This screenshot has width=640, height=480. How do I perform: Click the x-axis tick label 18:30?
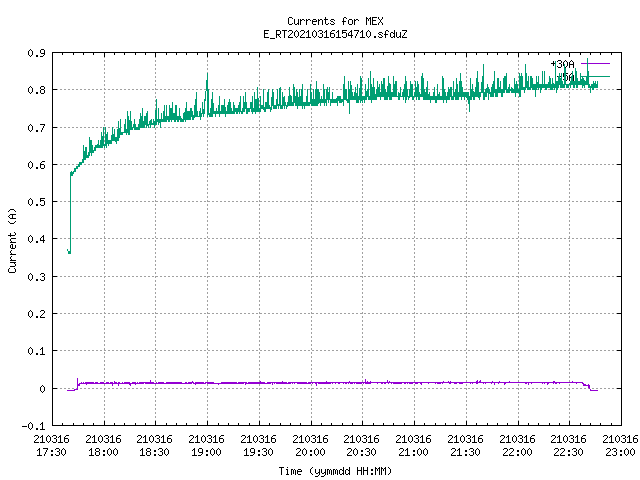(155, 452)
